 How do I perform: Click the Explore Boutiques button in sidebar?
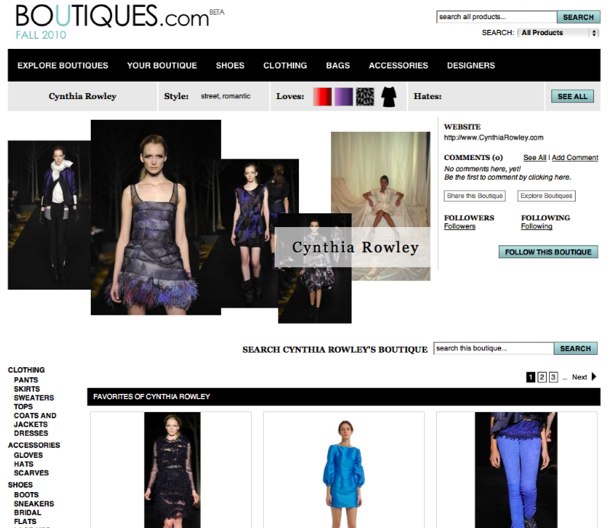coord(546,196)
